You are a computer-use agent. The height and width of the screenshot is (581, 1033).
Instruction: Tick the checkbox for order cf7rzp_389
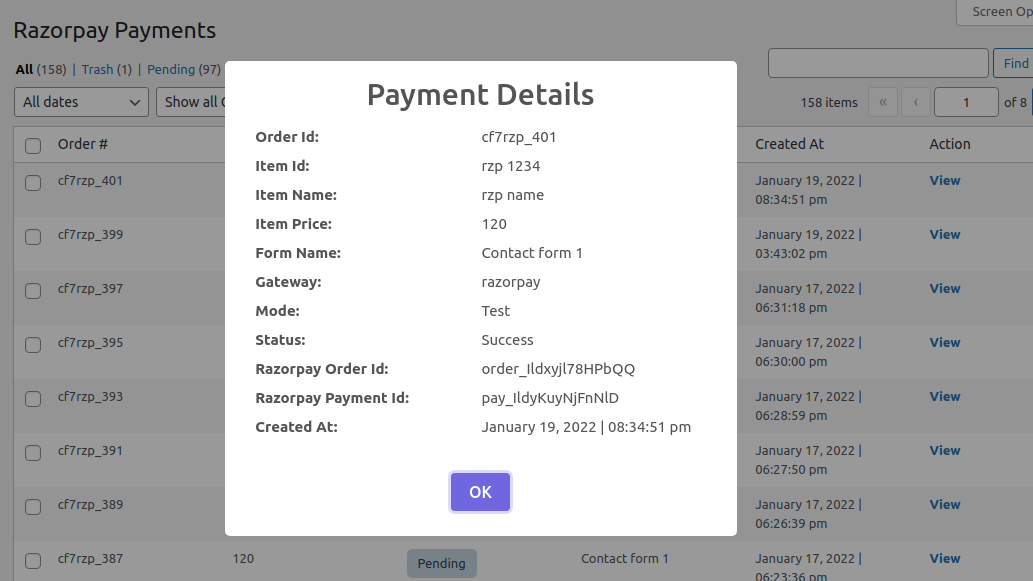(x=33, y=507)
